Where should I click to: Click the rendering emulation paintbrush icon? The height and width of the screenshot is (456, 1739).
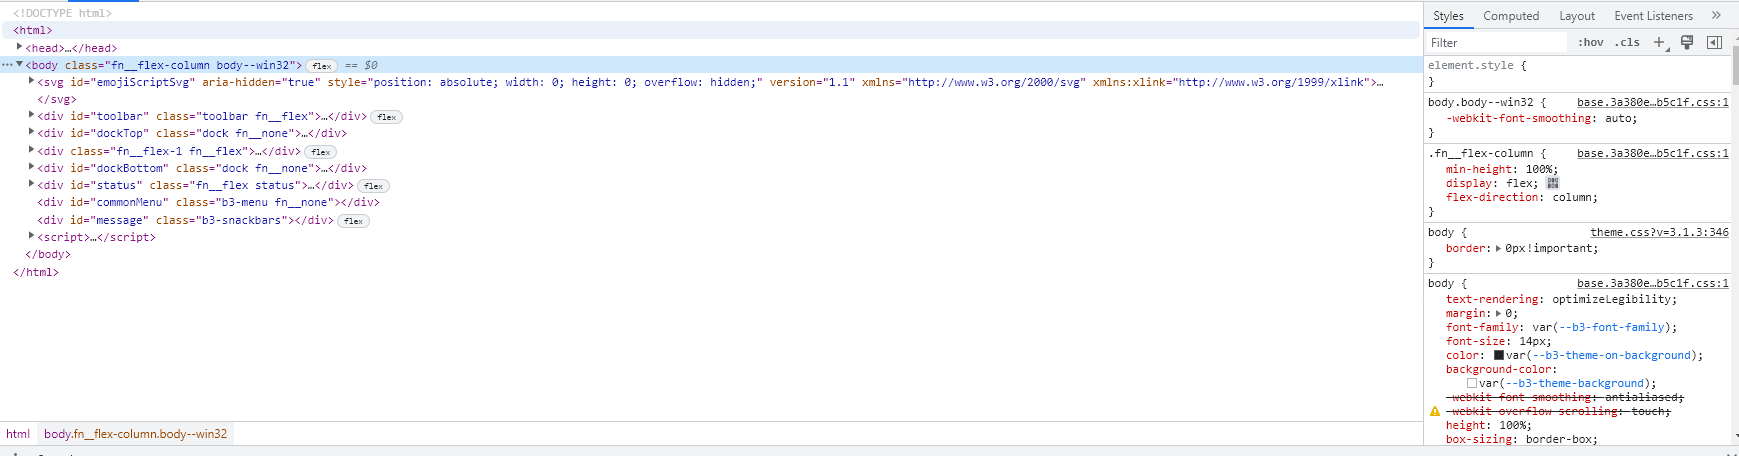[1687, 42]
